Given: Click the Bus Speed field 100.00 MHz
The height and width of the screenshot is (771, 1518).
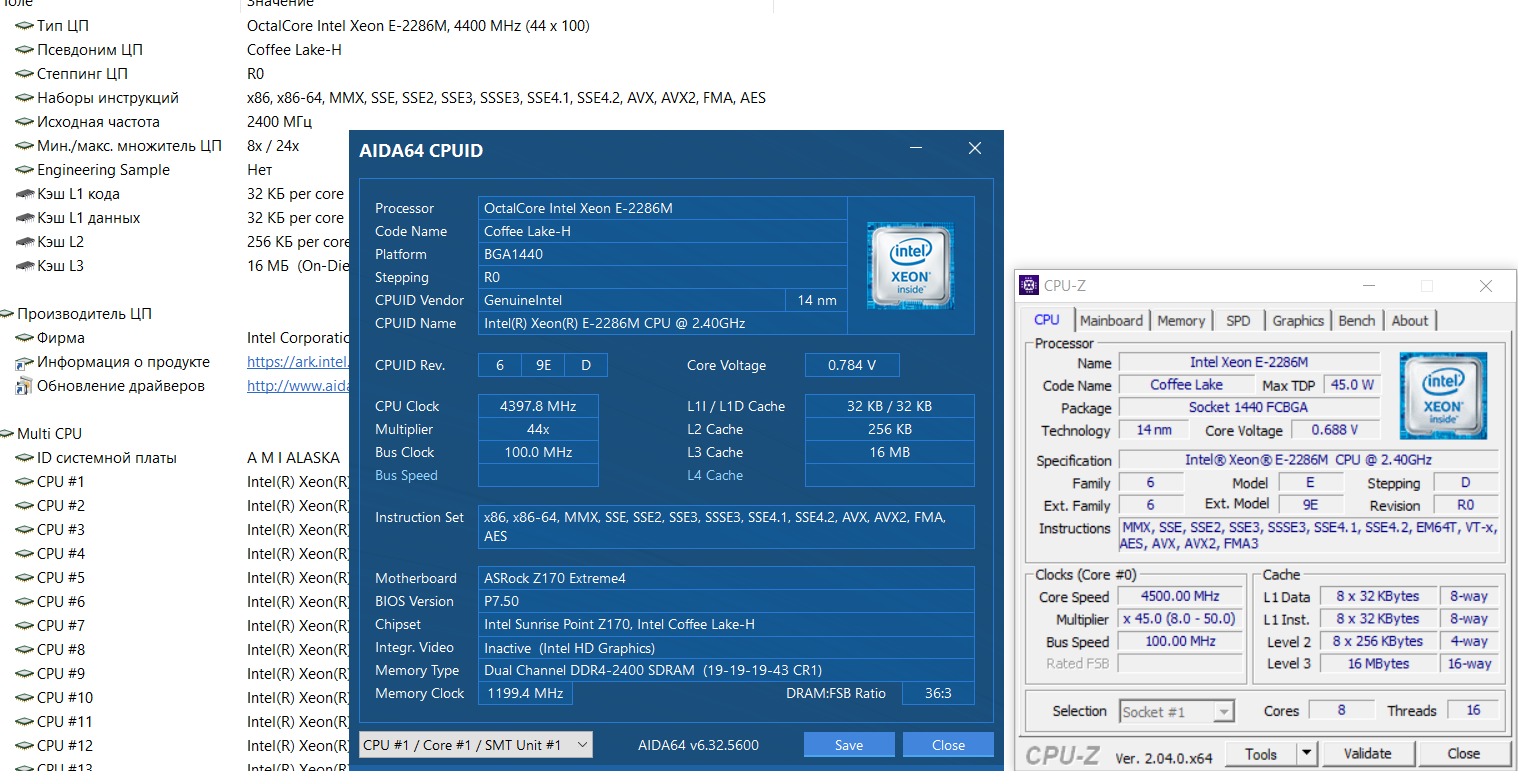Looking at the screenshot, I should point(1180,641).
